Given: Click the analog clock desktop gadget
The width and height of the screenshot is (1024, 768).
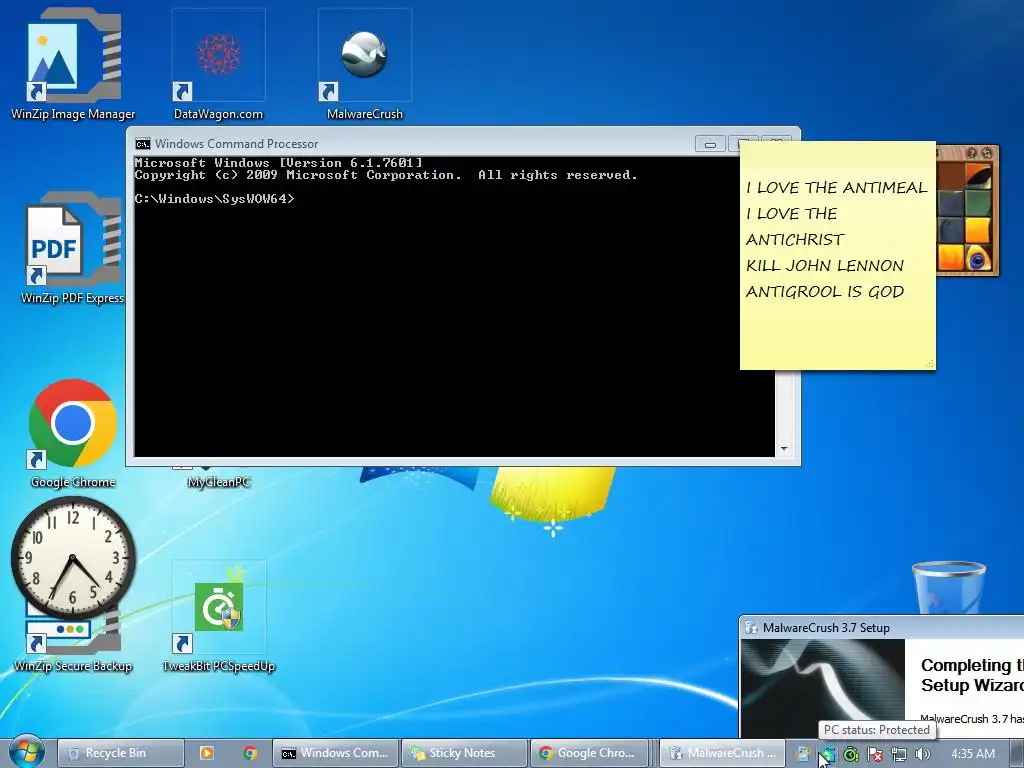Looking at the screenshot, I should point(73,558).
